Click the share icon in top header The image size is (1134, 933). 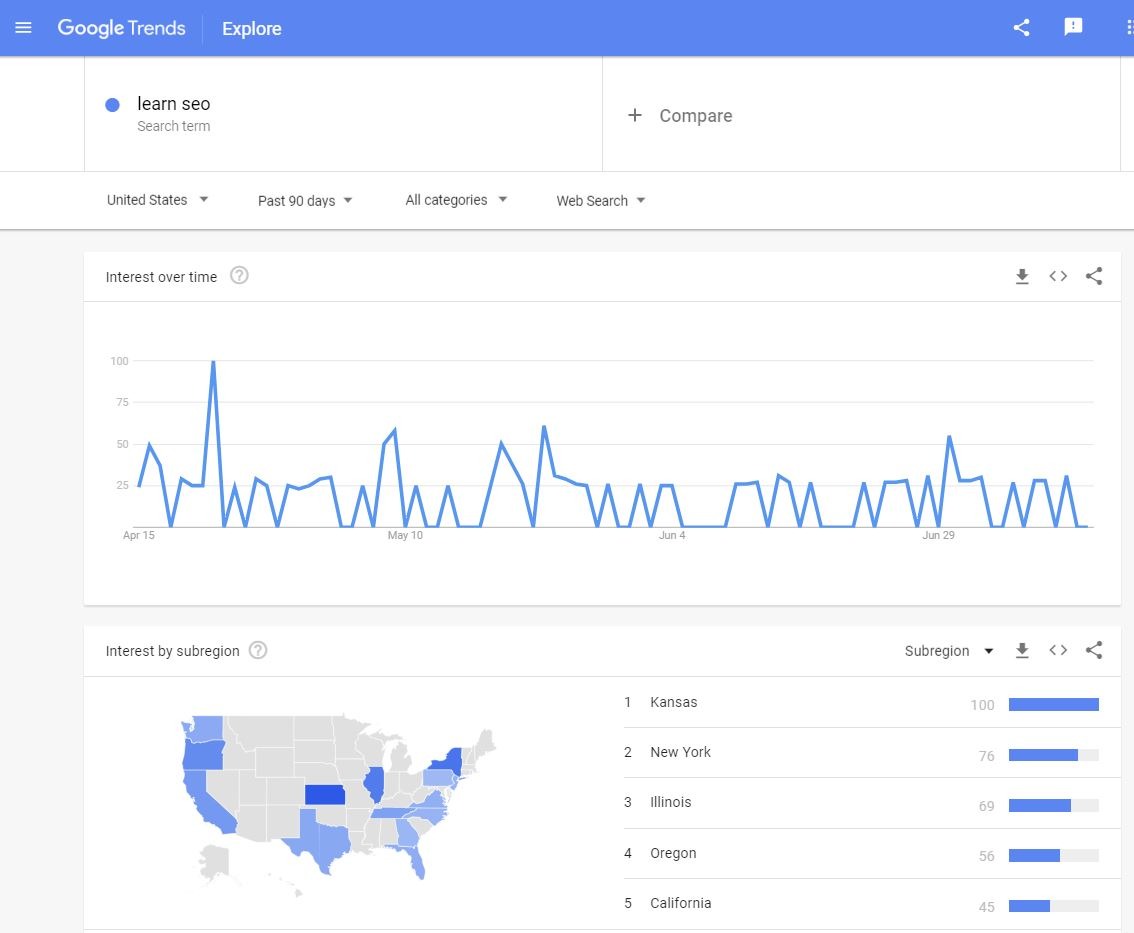1021,28
